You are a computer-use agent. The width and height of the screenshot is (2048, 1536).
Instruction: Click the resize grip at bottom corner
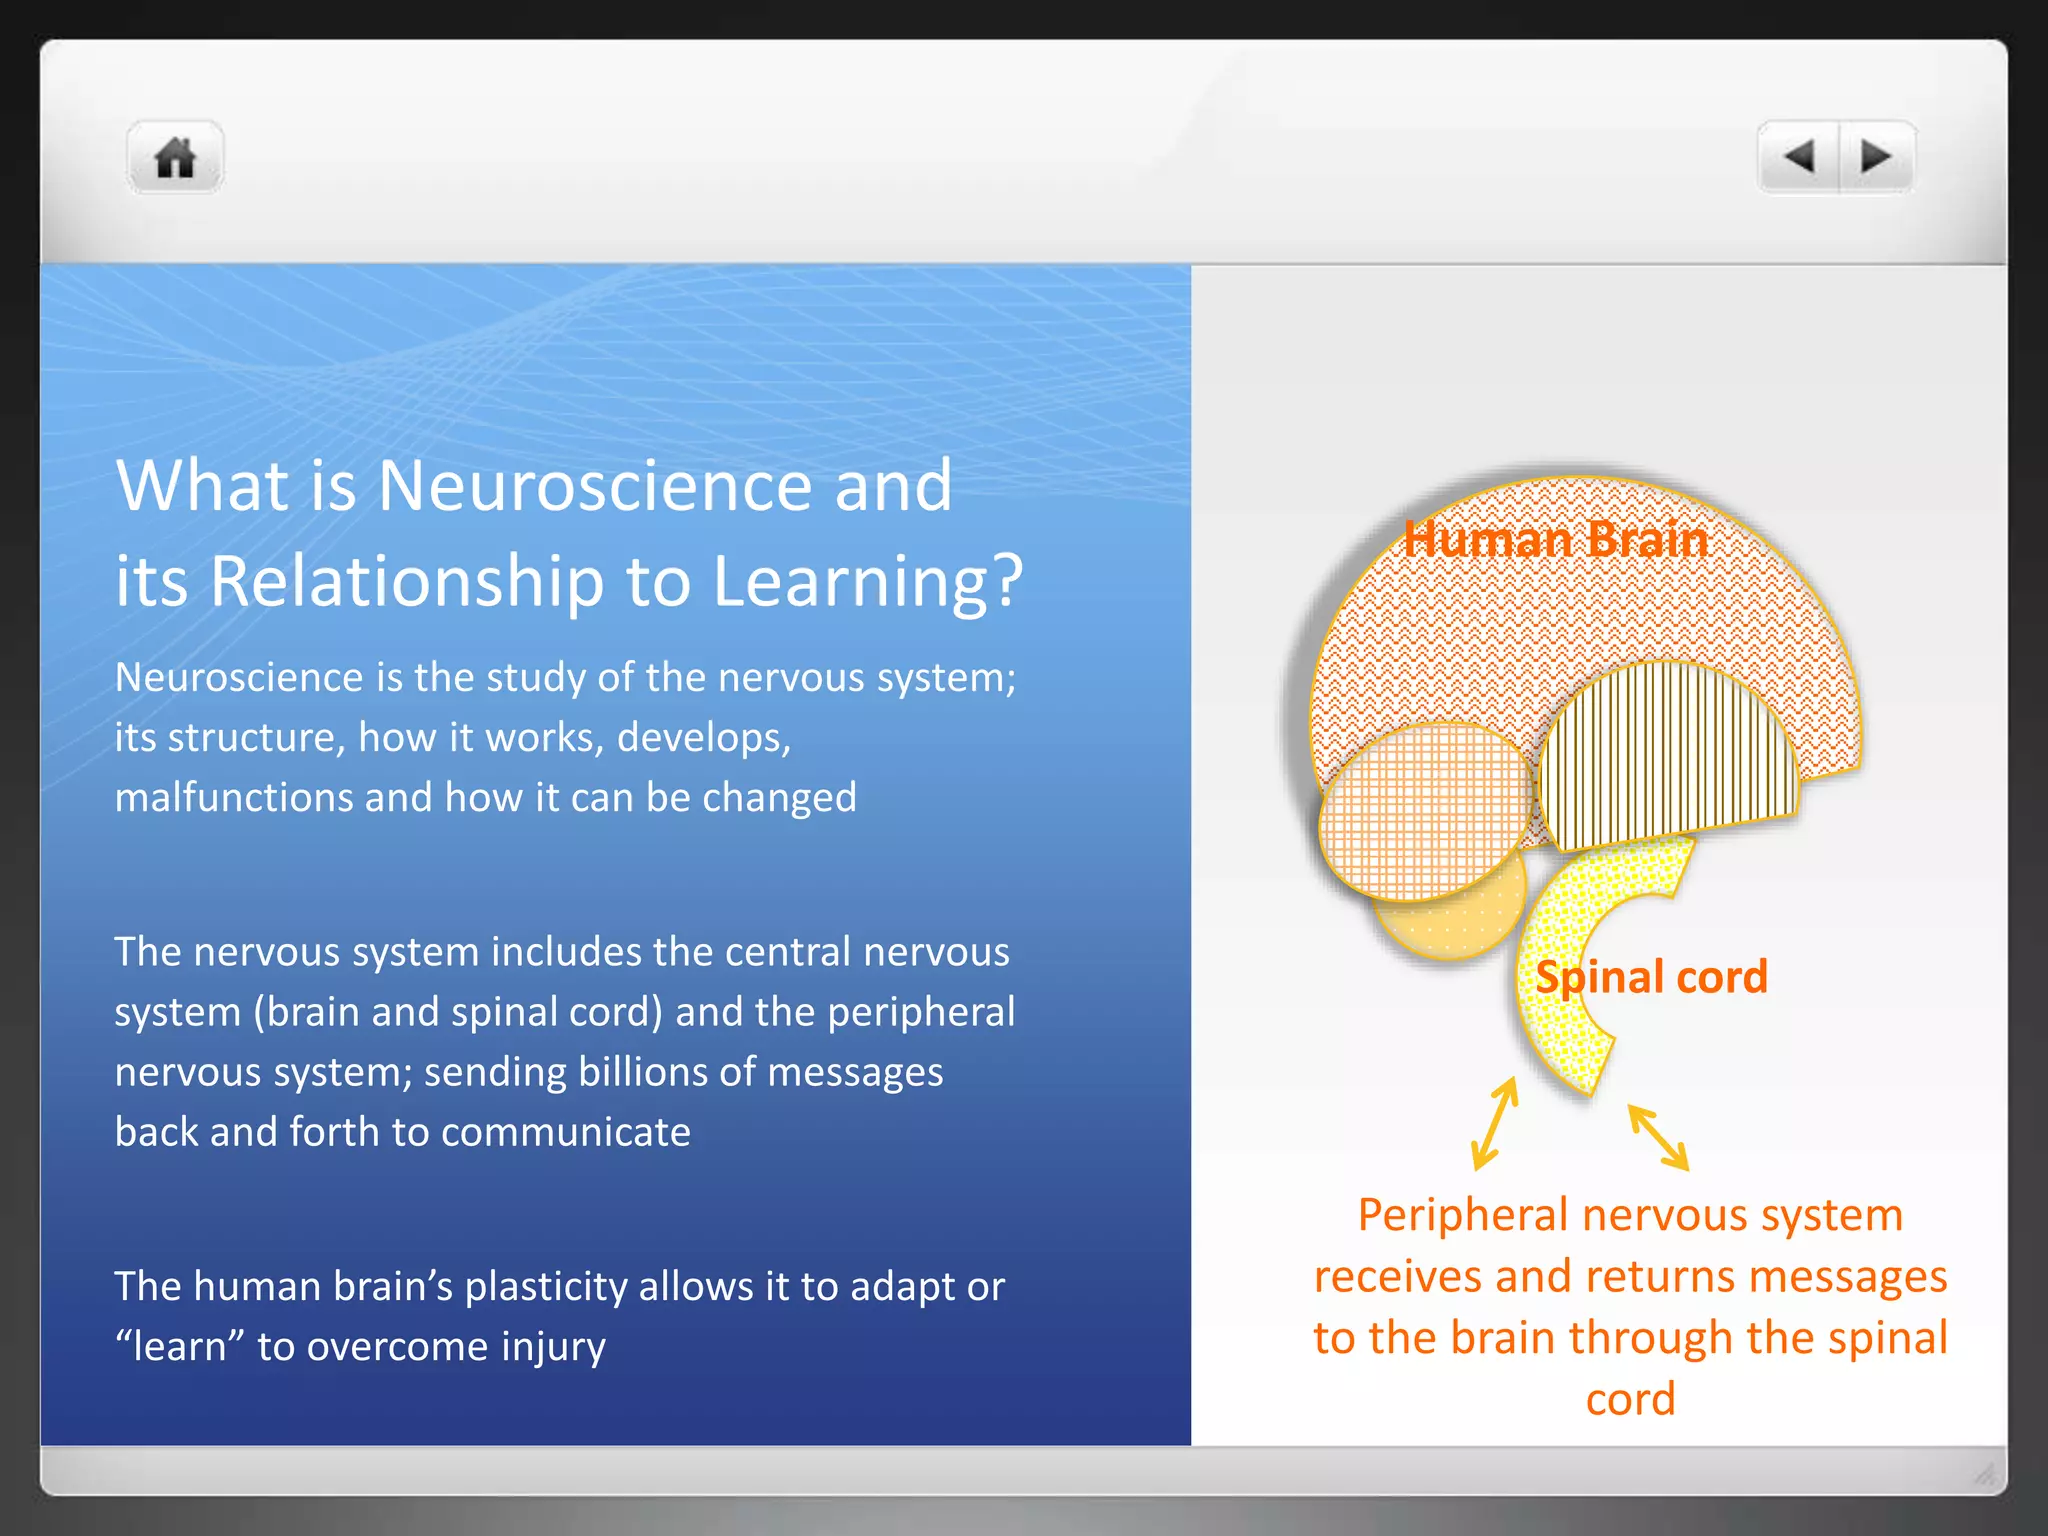1985,1474
